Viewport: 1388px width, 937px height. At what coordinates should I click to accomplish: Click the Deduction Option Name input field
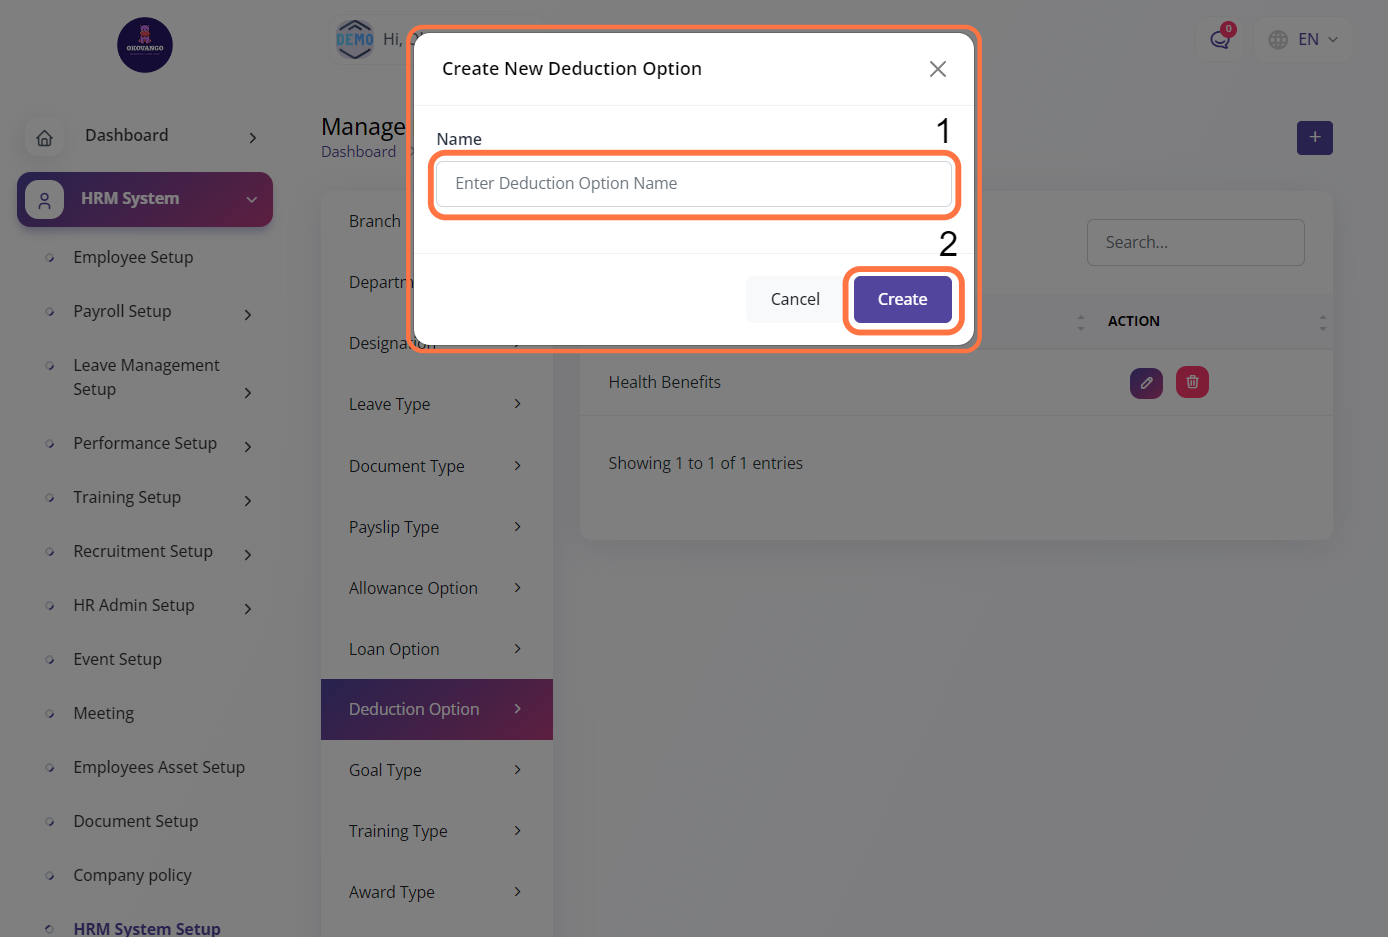tap(693, 184)
